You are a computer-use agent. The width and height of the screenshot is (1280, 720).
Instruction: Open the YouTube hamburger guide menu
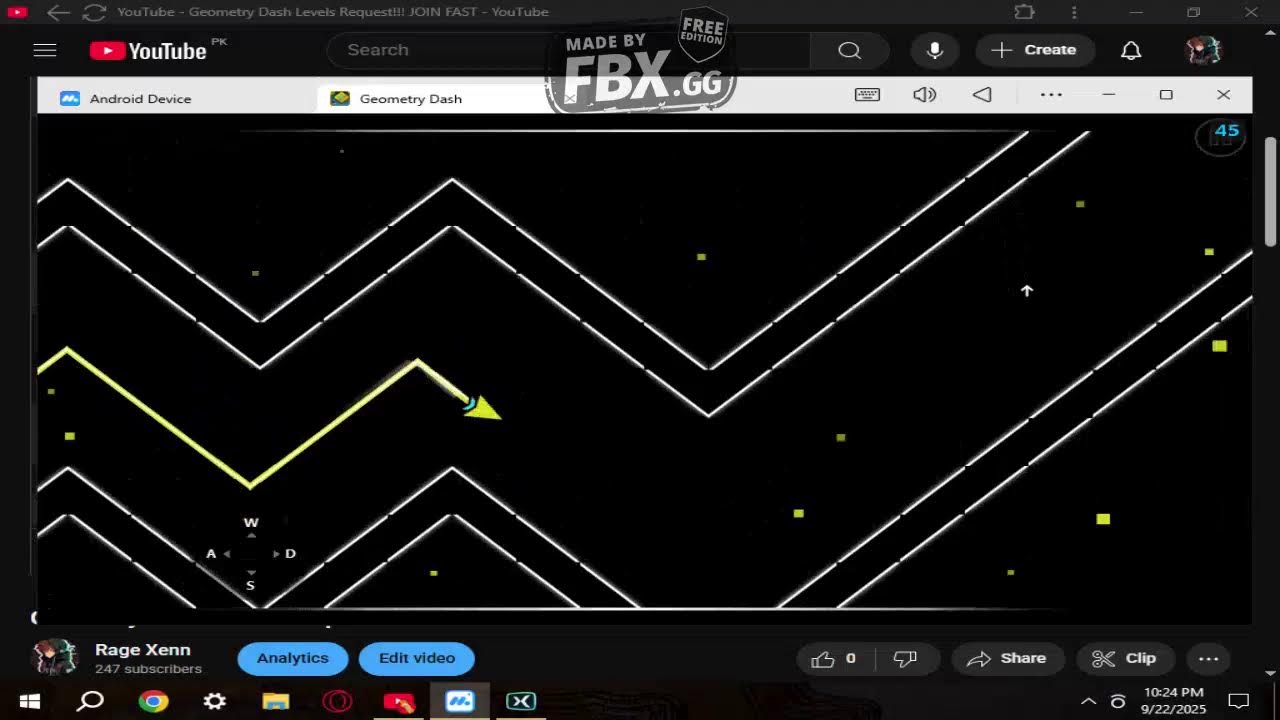[x=45, y=50]
